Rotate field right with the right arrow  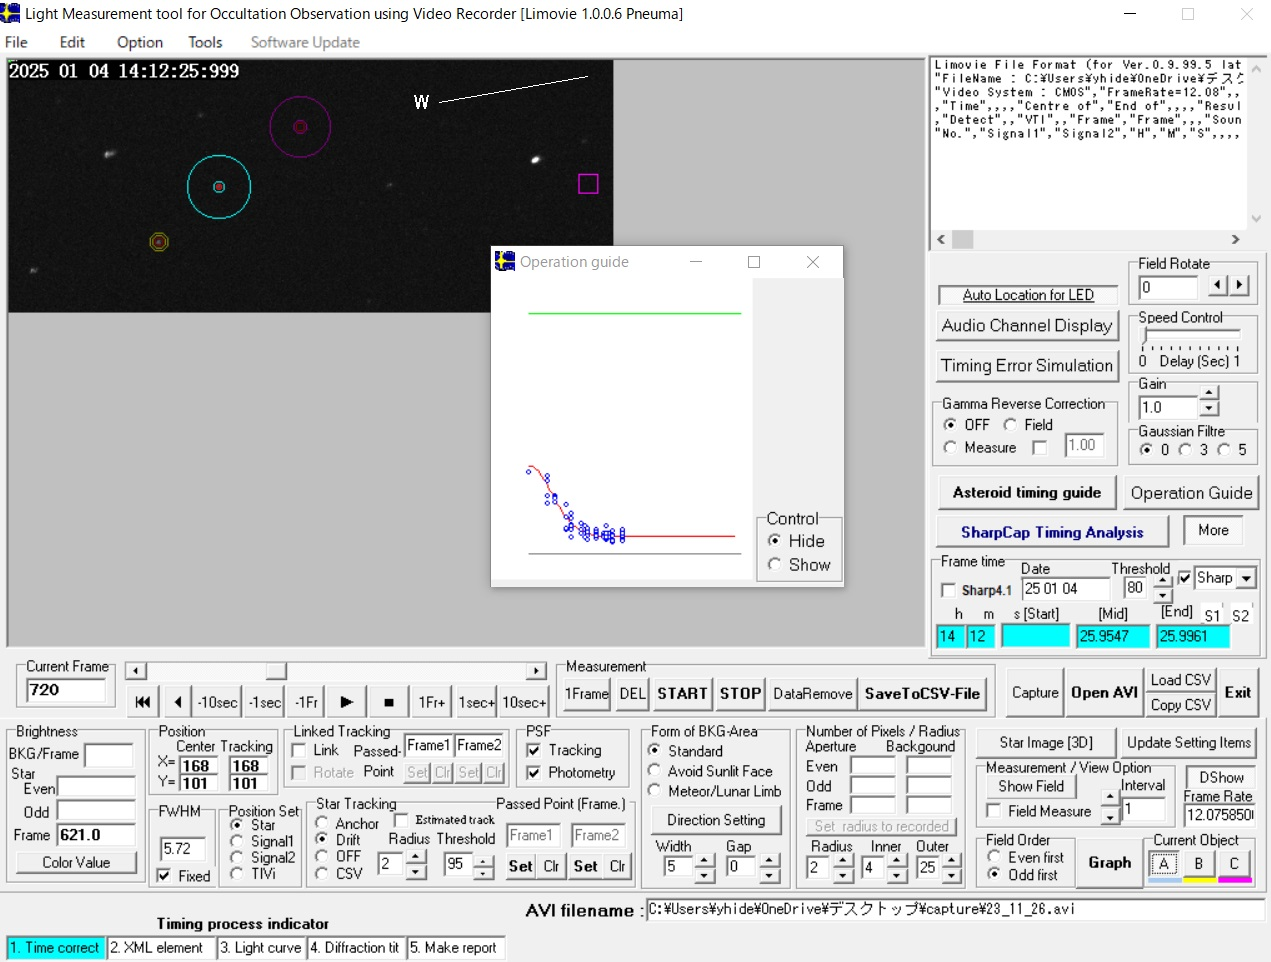tap(1239, 286)
